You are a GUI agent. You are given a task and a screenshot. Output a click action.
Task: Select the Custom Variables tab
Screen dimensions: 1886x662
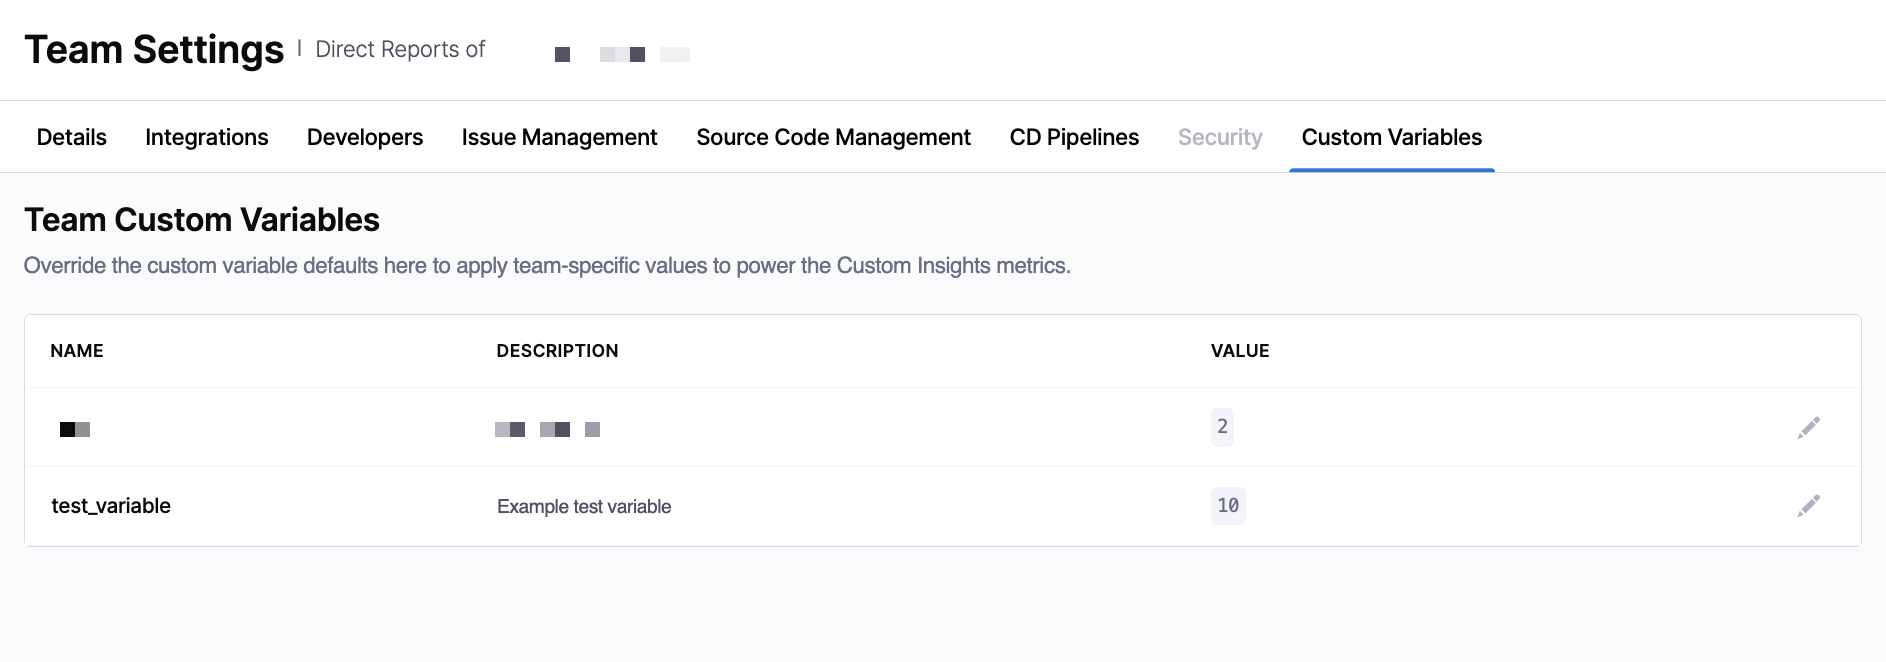coord(1391,137)
